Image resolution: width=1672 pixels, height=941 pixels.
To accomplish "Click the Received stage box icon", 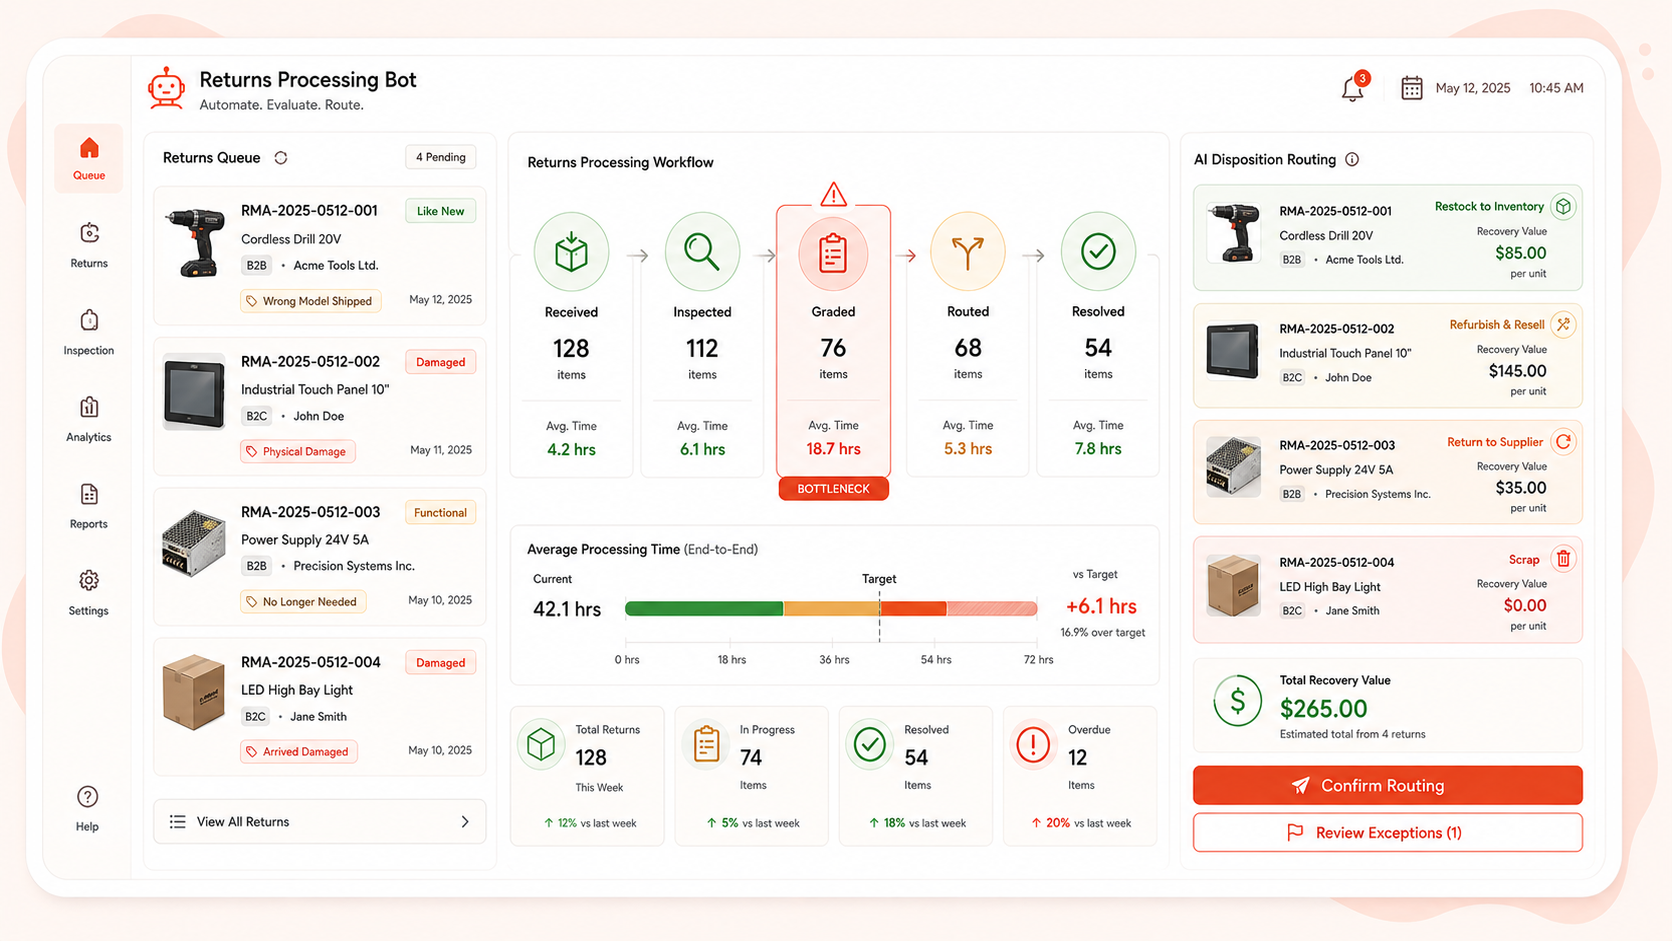I will [x=571, y=252].
